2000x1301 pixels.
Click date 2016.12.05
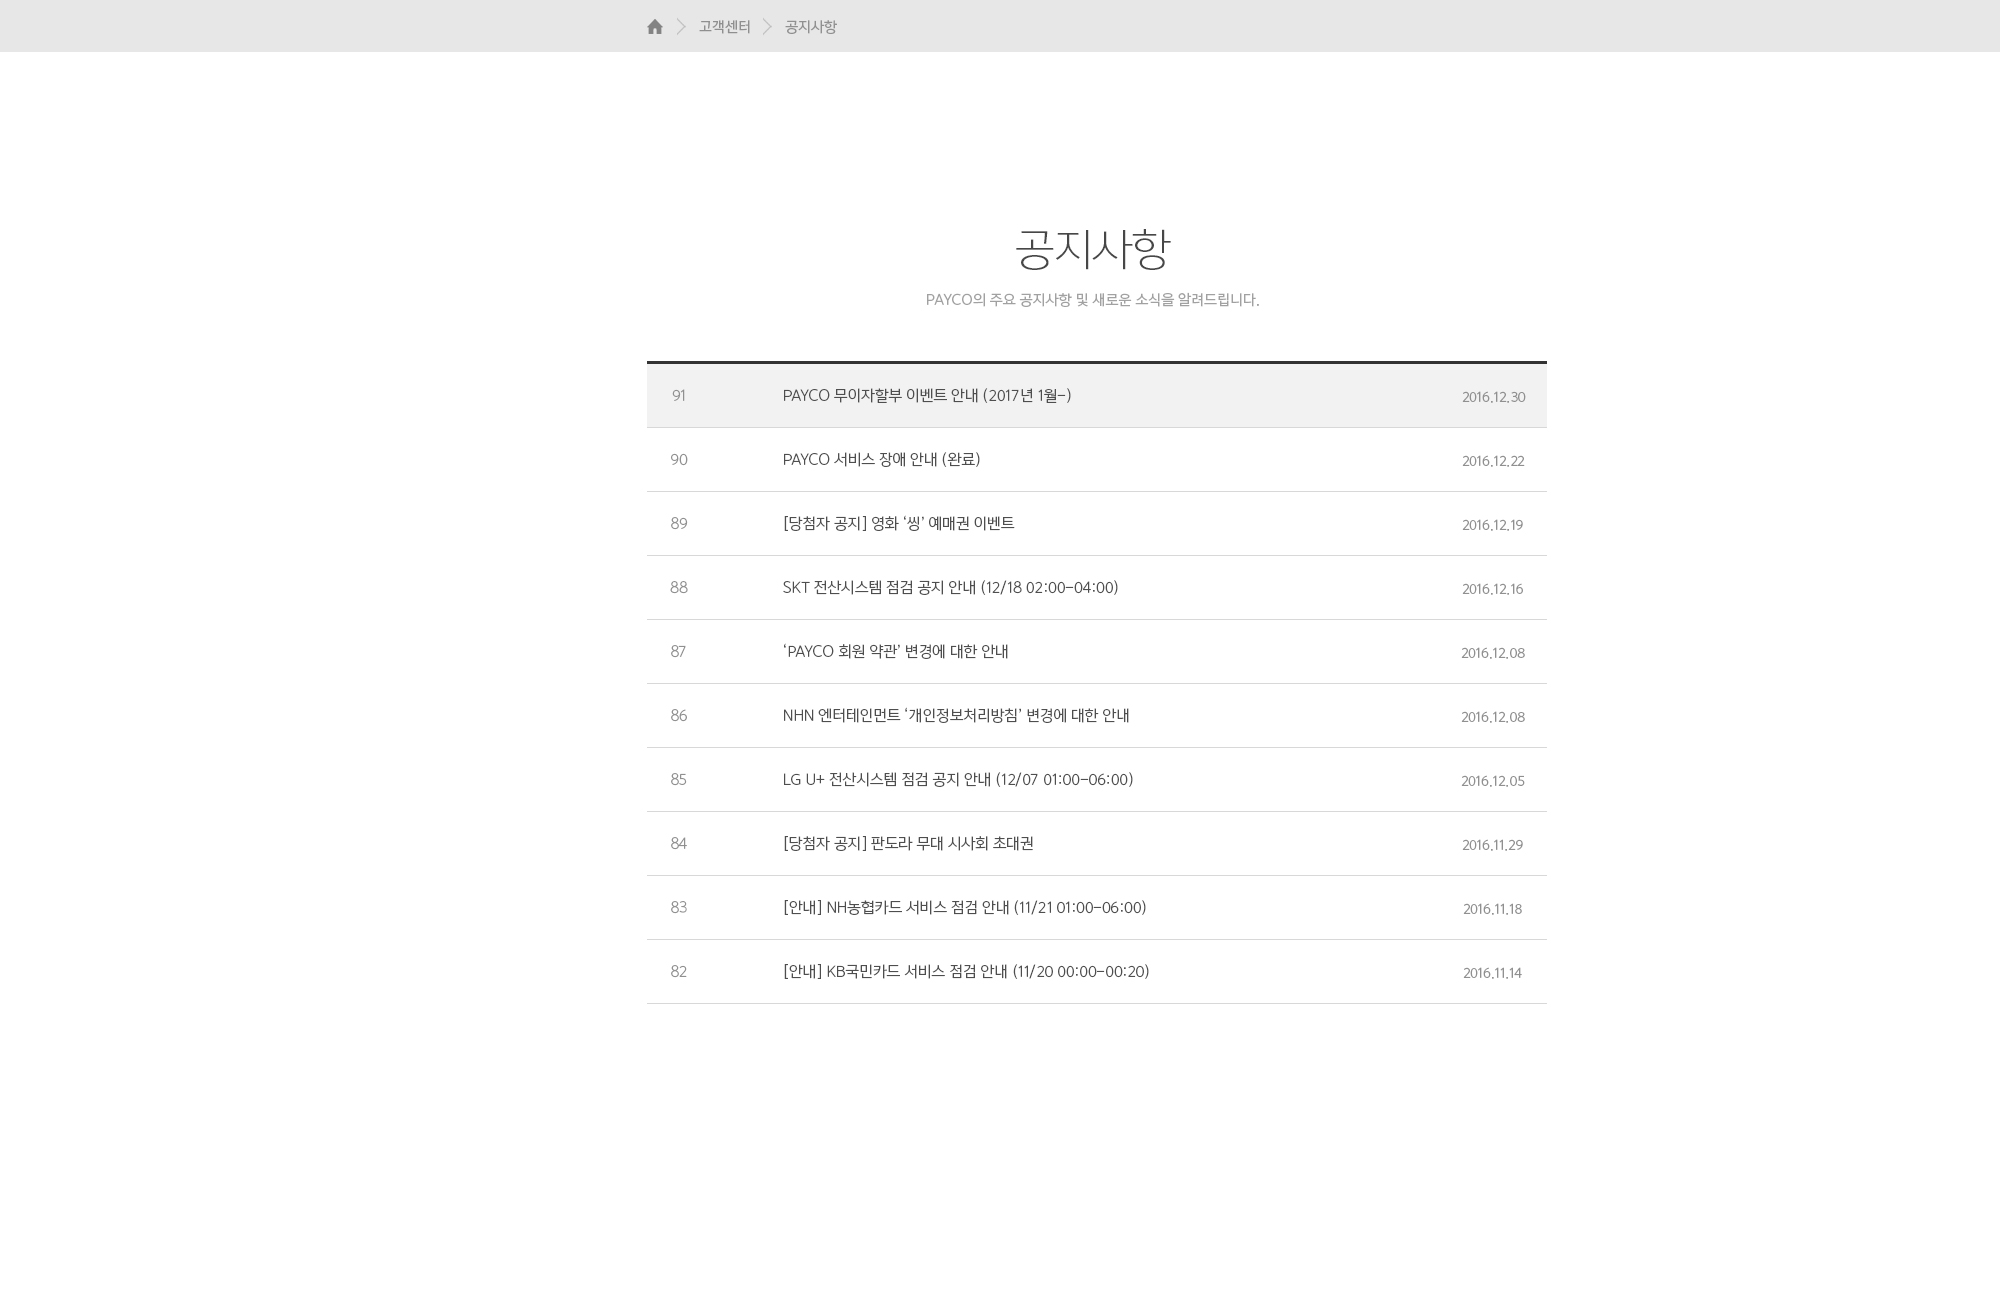[1493, 781]
